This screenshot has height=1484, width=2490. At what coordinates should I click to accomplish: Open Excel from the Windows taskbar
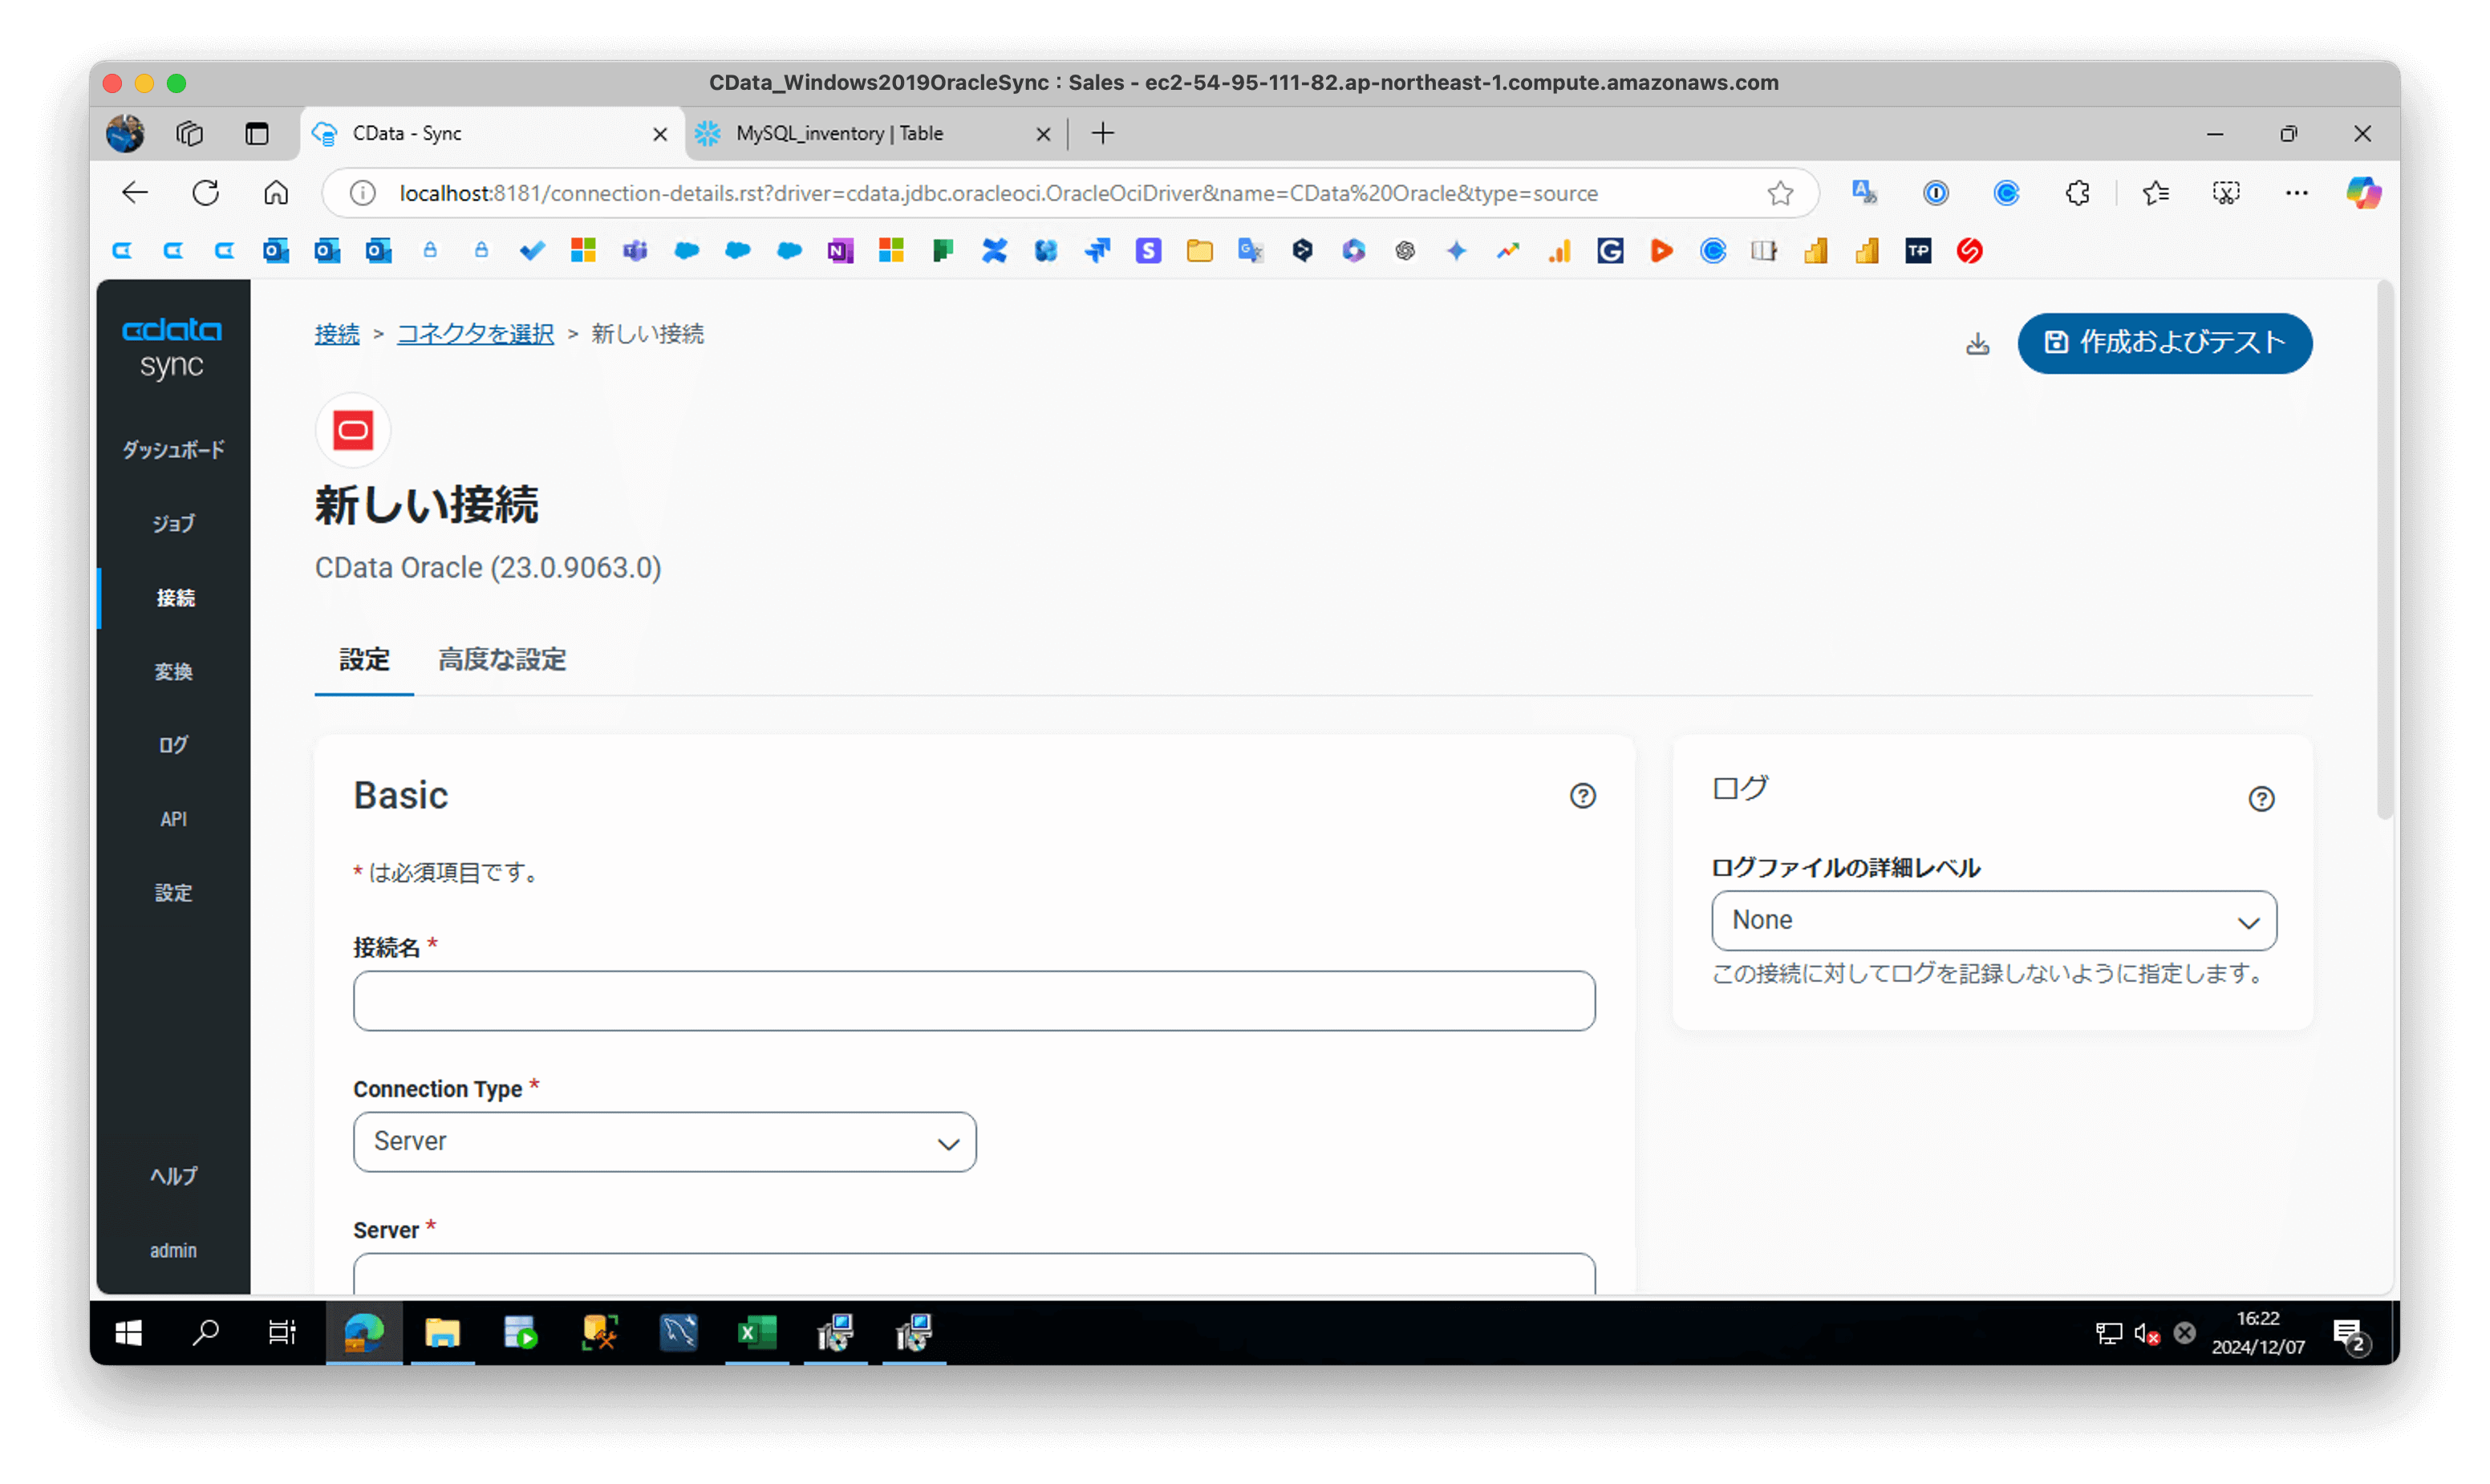(757, 1333)
